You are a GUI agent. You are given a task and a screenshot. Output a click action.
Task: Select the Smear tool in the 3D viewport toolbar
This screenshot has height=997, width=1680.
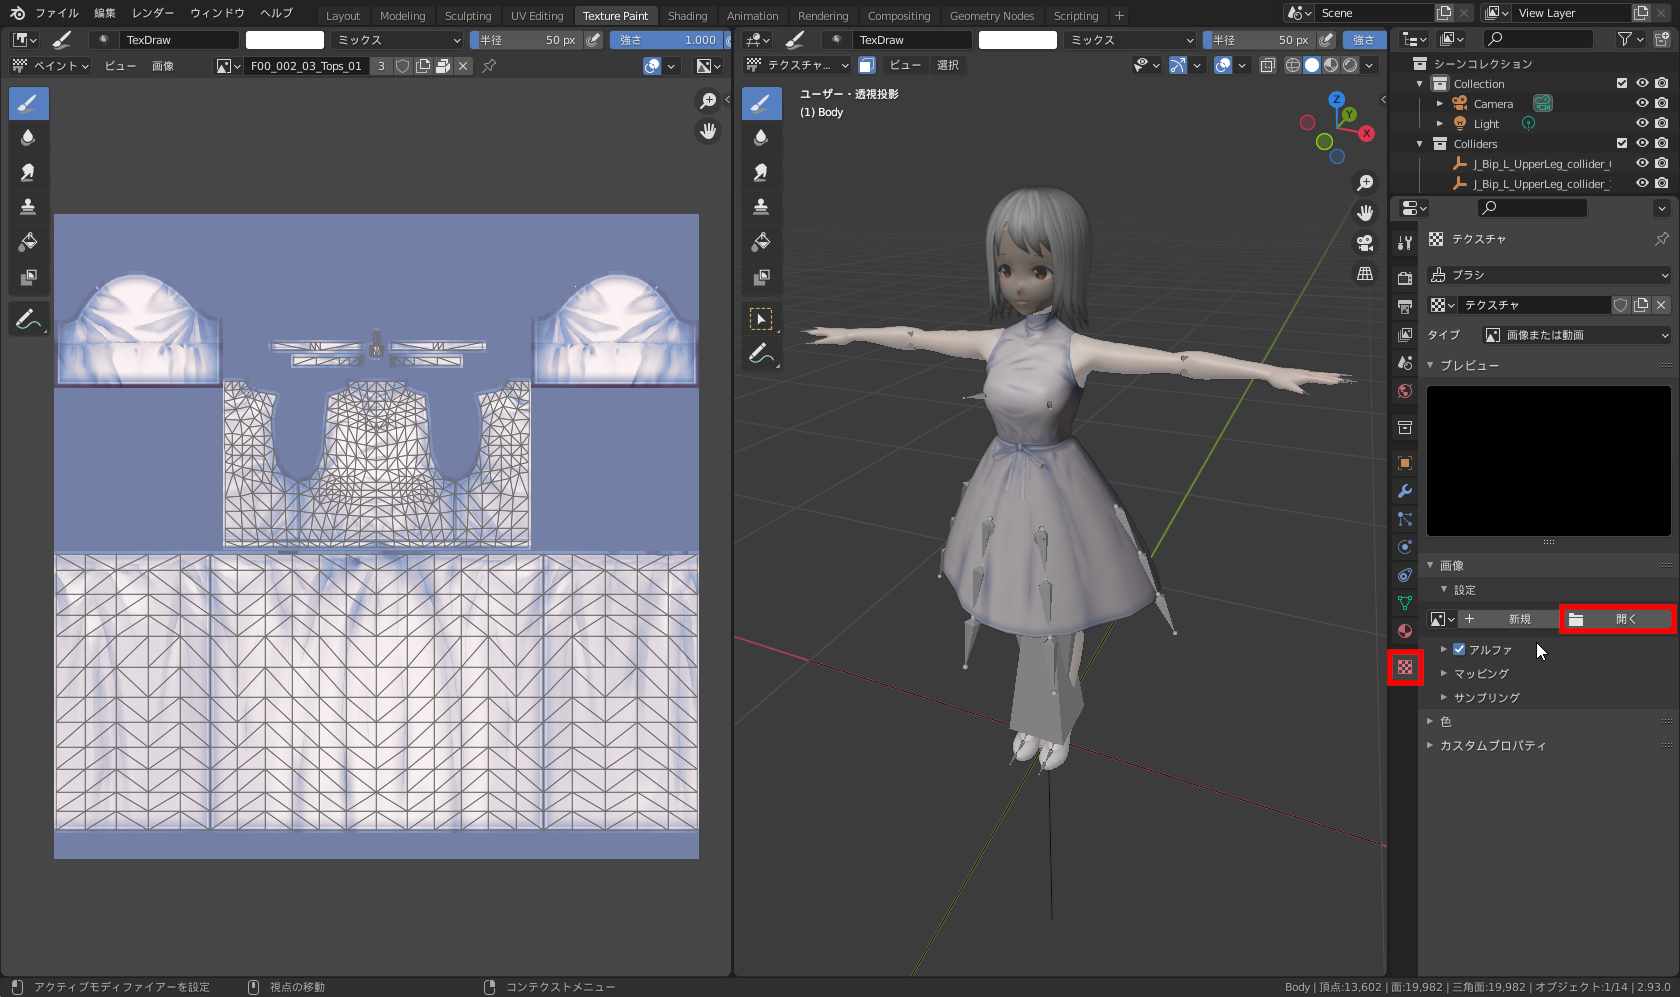click(x=761, y=172)
